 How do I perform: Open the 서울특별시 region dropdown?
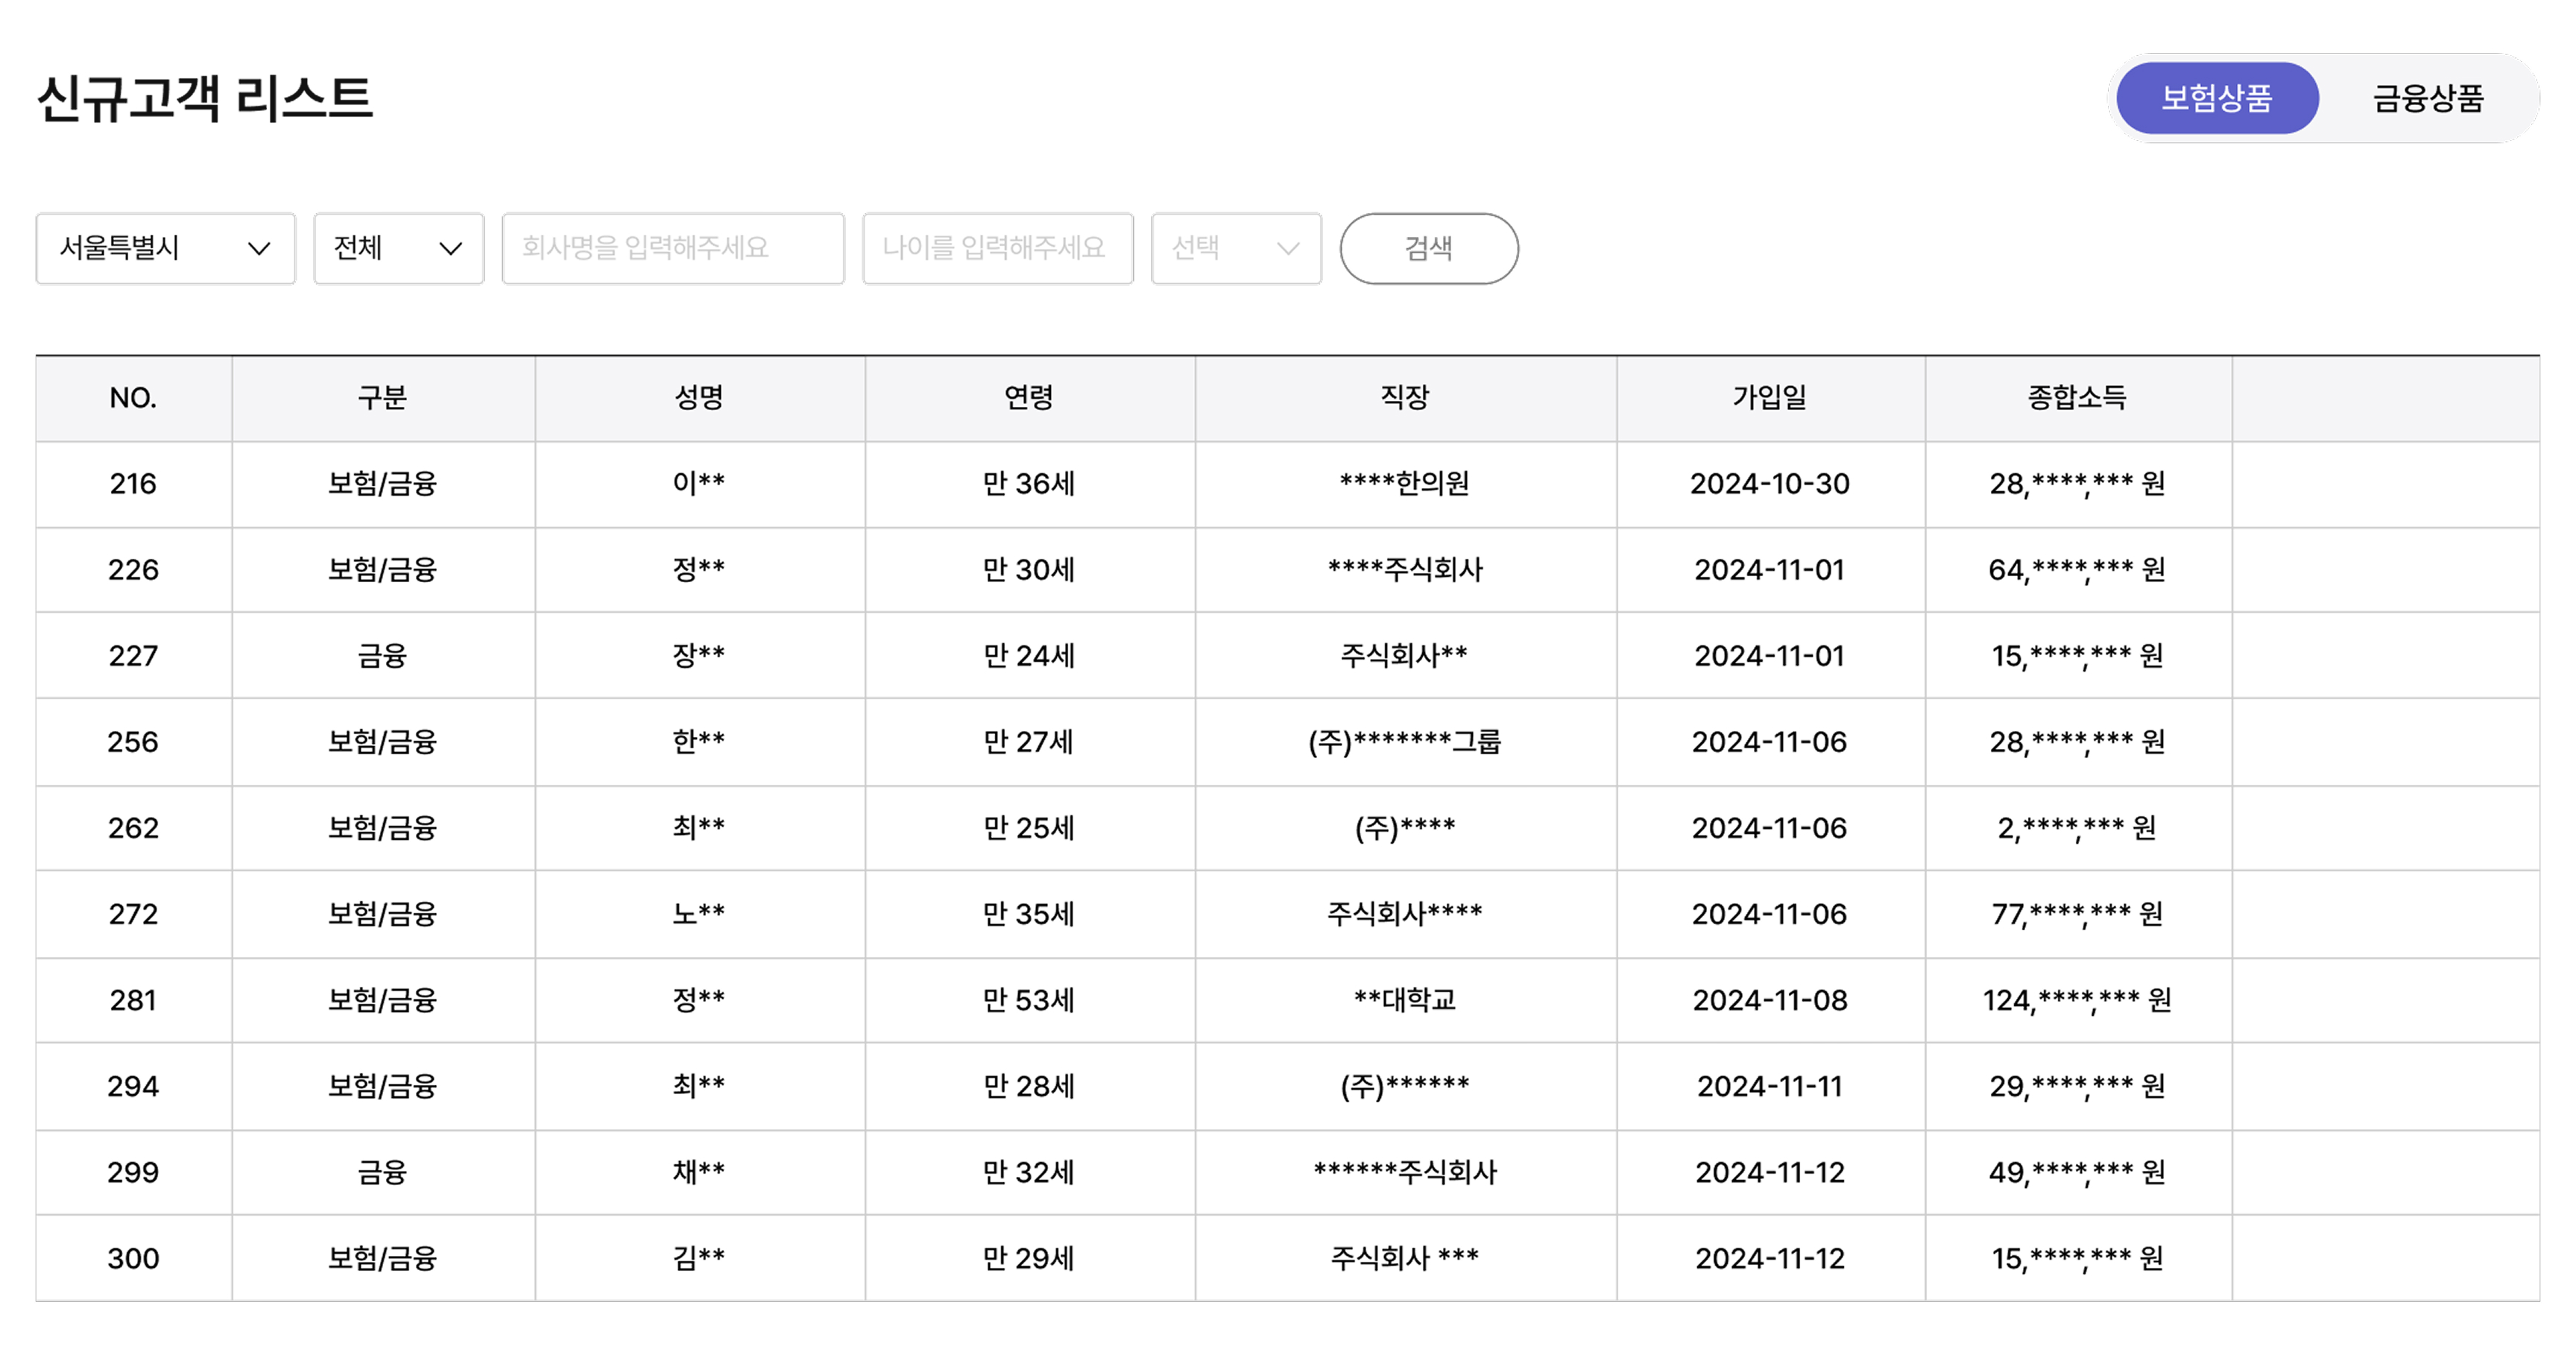pos(165,248)
